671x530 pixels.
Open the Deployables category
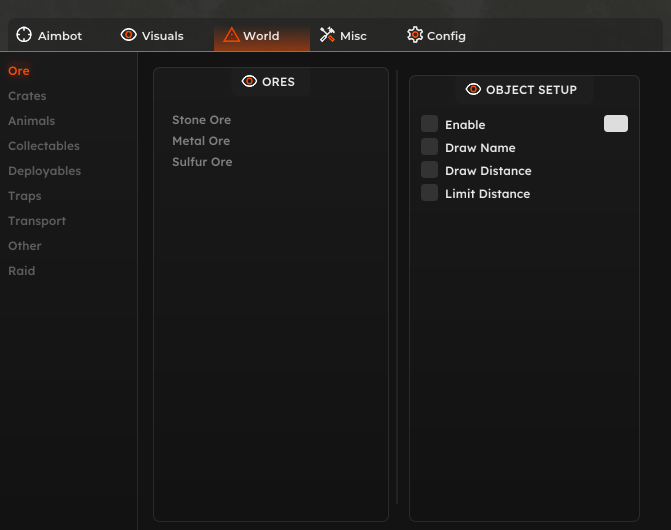click(x=45, y=171)
